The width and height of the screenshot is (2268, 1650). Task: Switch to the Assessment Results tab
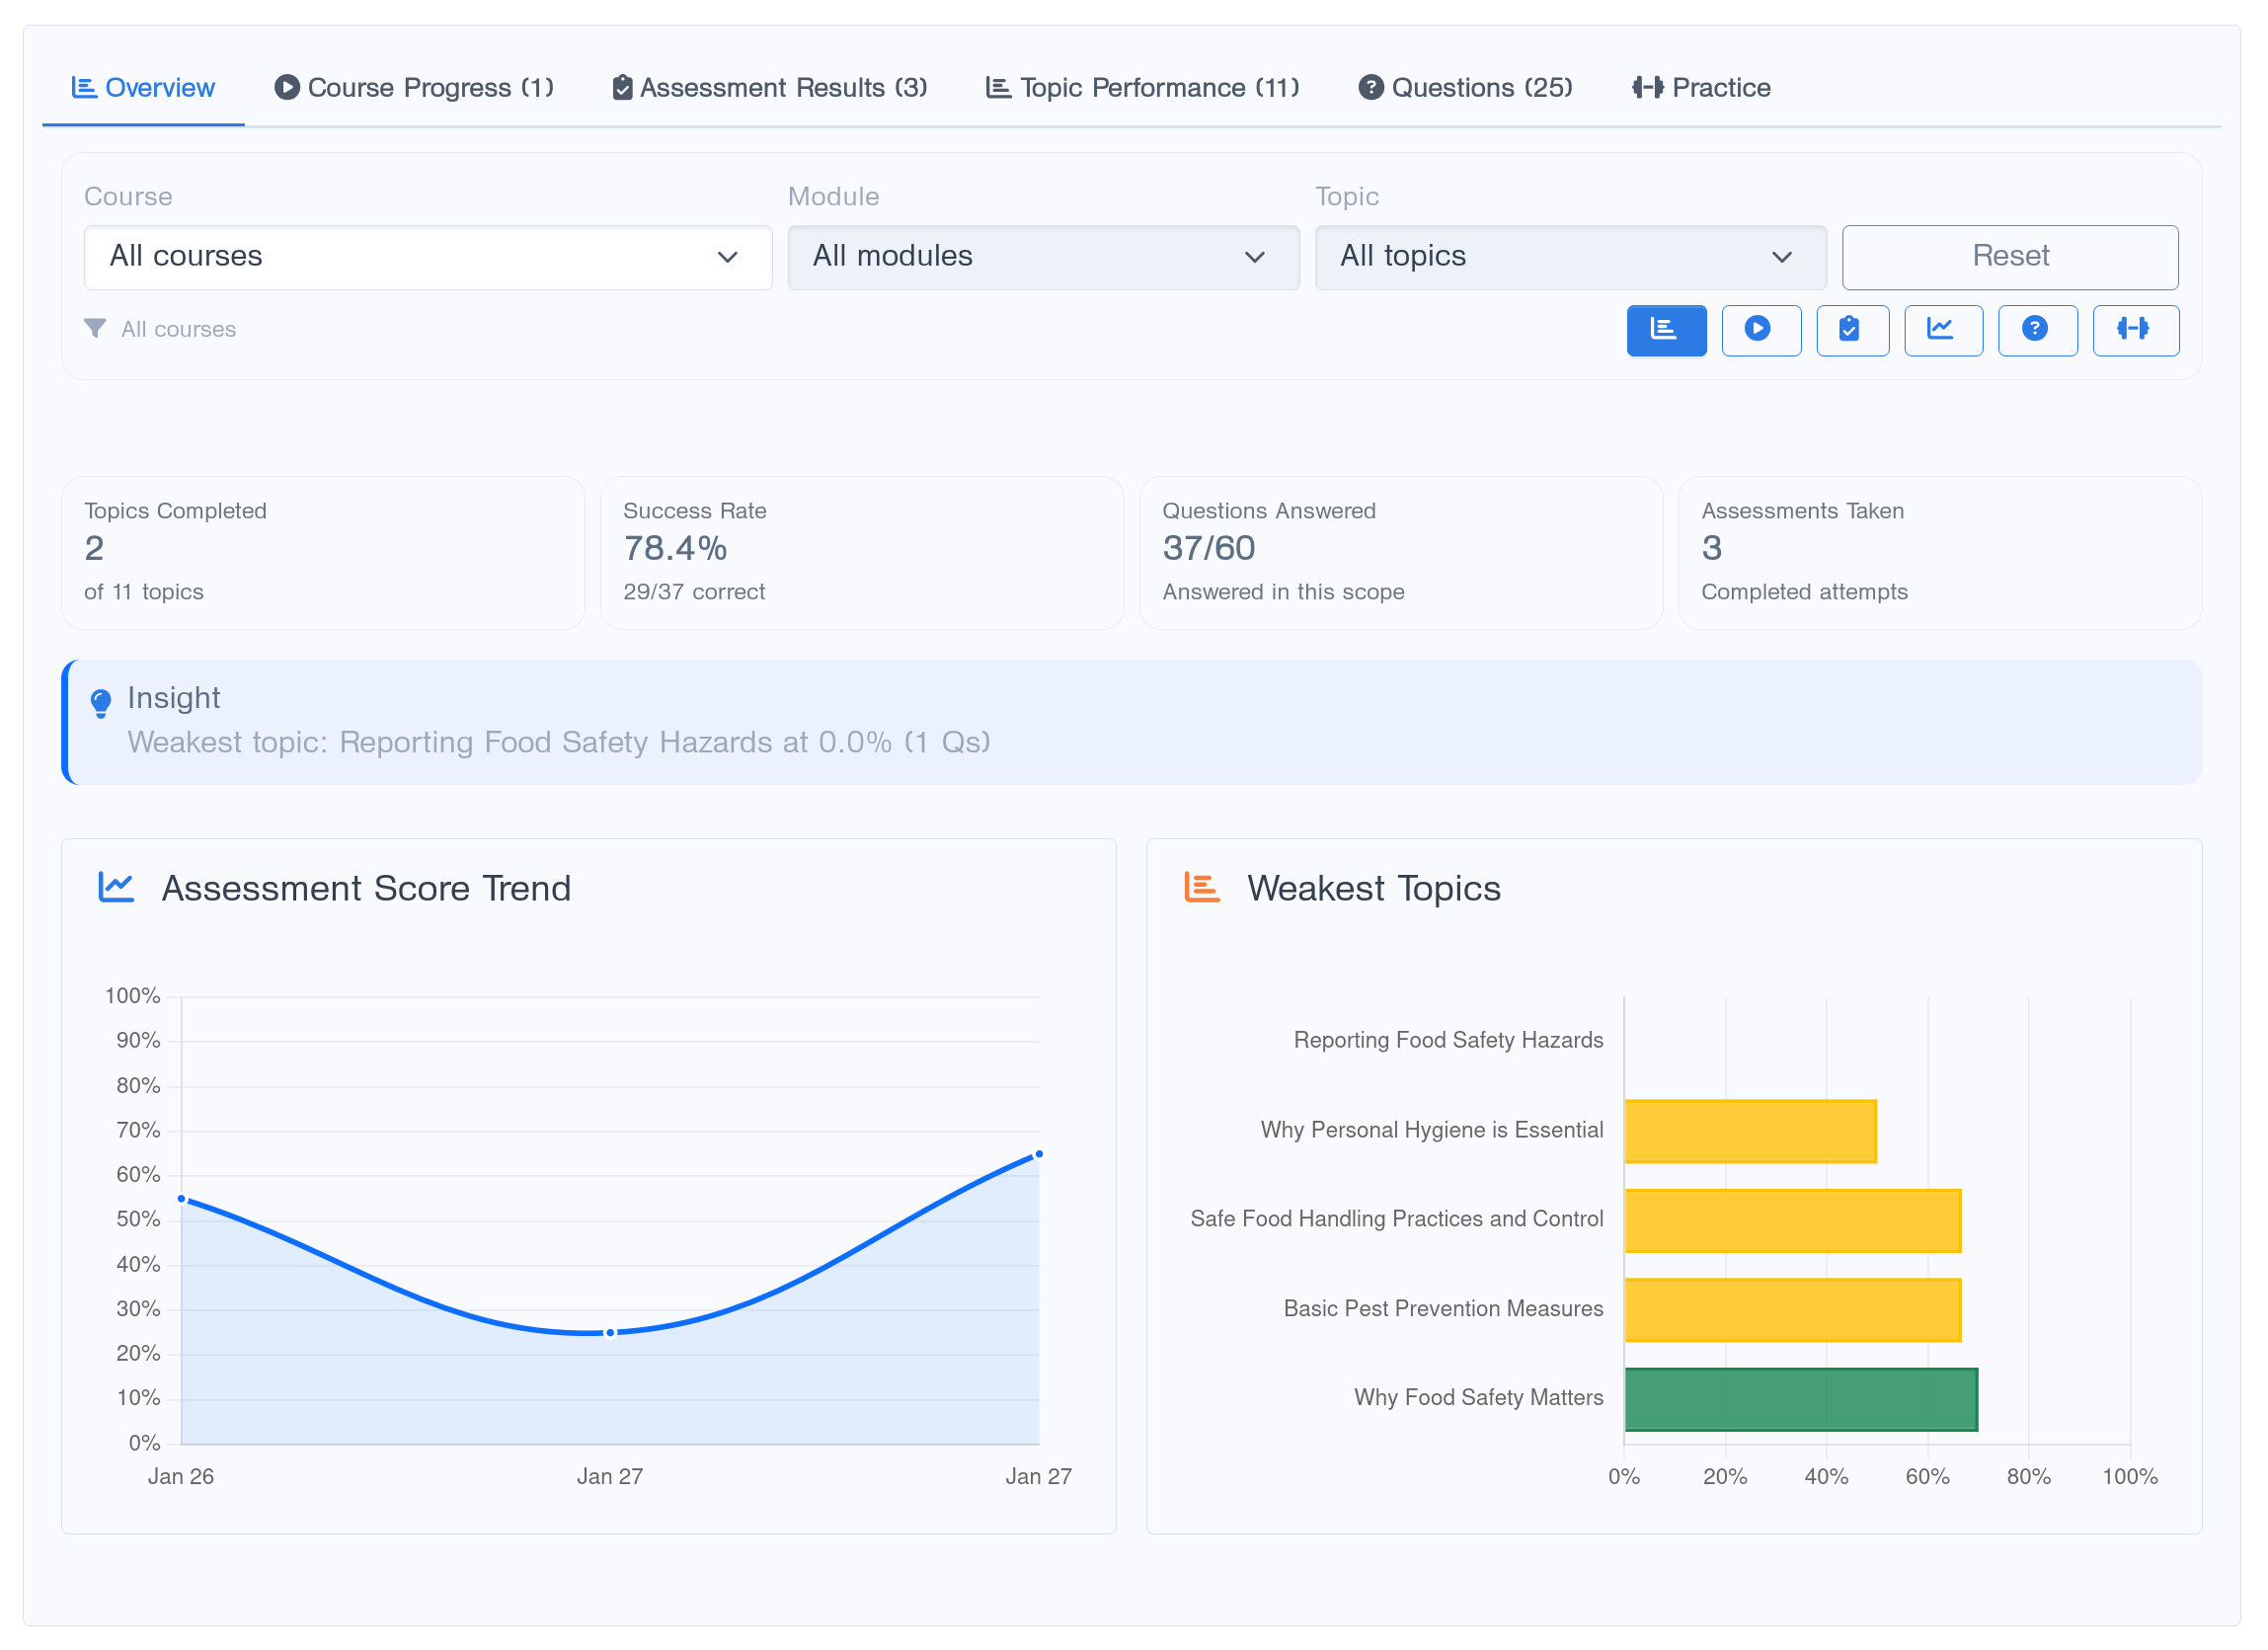pos(769,87)
